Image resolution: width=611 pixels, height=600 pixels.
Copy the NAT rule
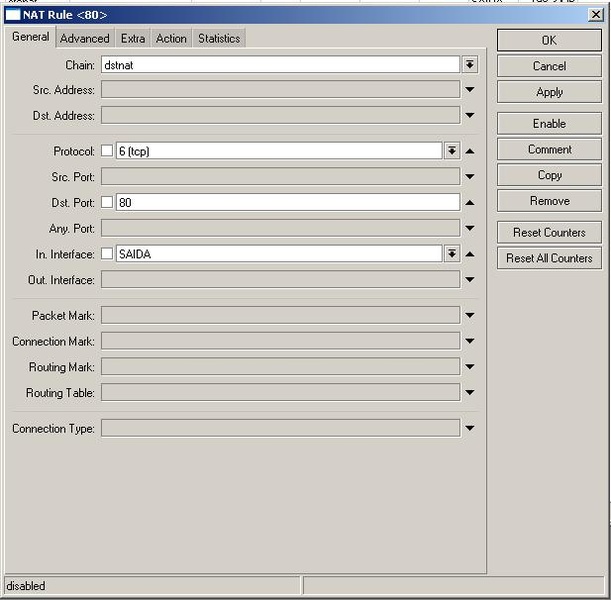pyautogui.click(x=549, y=175)
